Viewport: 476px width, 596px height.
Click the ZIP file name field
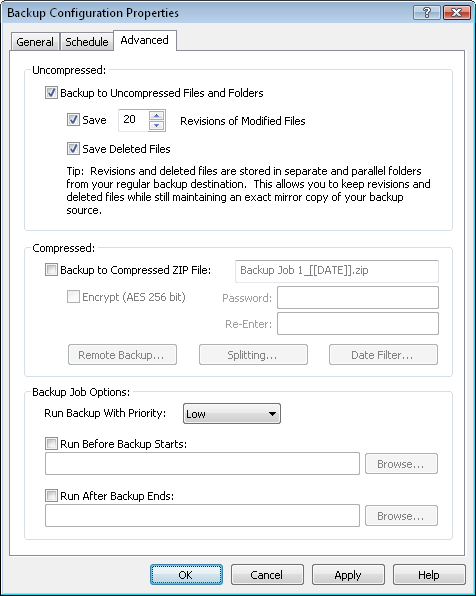pyautogui.click(x=337, y=271)
